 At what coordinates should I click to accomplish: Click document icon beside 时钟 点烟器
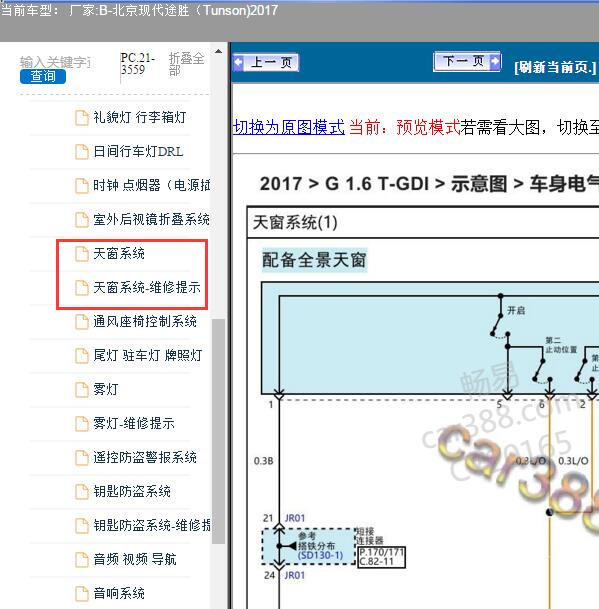(82, 186)
